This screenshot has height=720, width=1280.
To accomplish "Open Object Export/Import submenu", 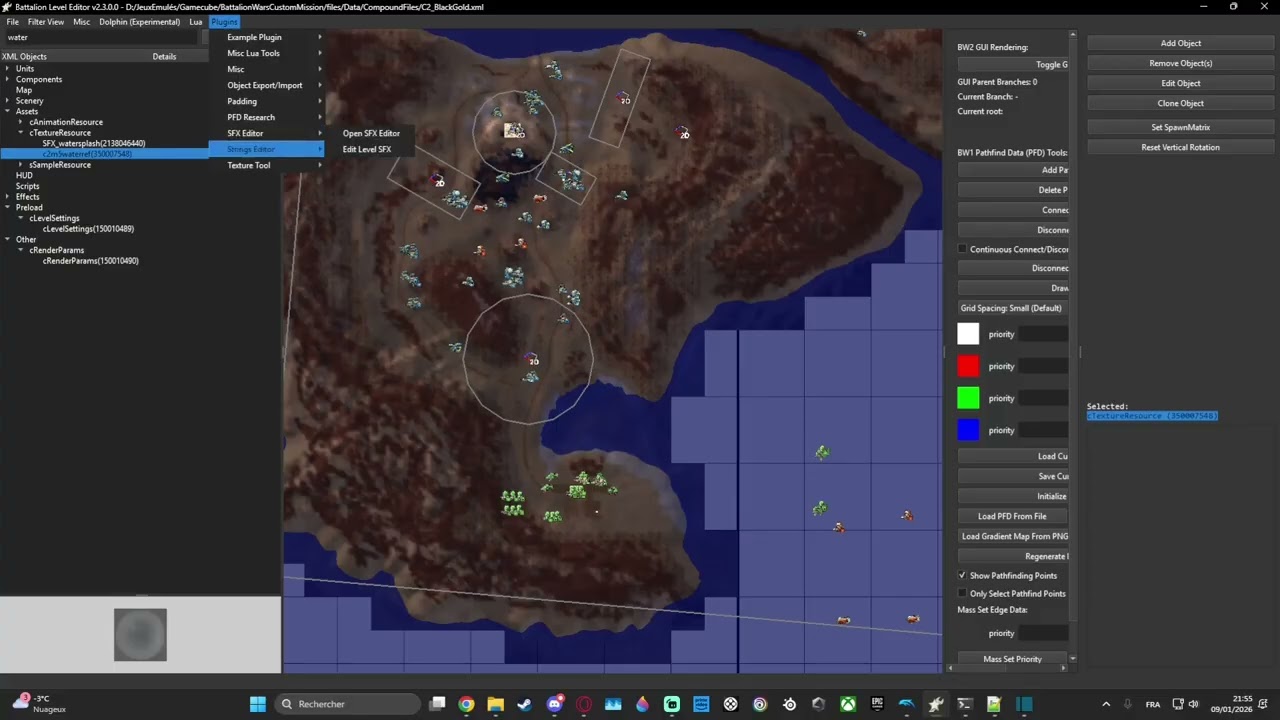I will (x=267, y=85).
